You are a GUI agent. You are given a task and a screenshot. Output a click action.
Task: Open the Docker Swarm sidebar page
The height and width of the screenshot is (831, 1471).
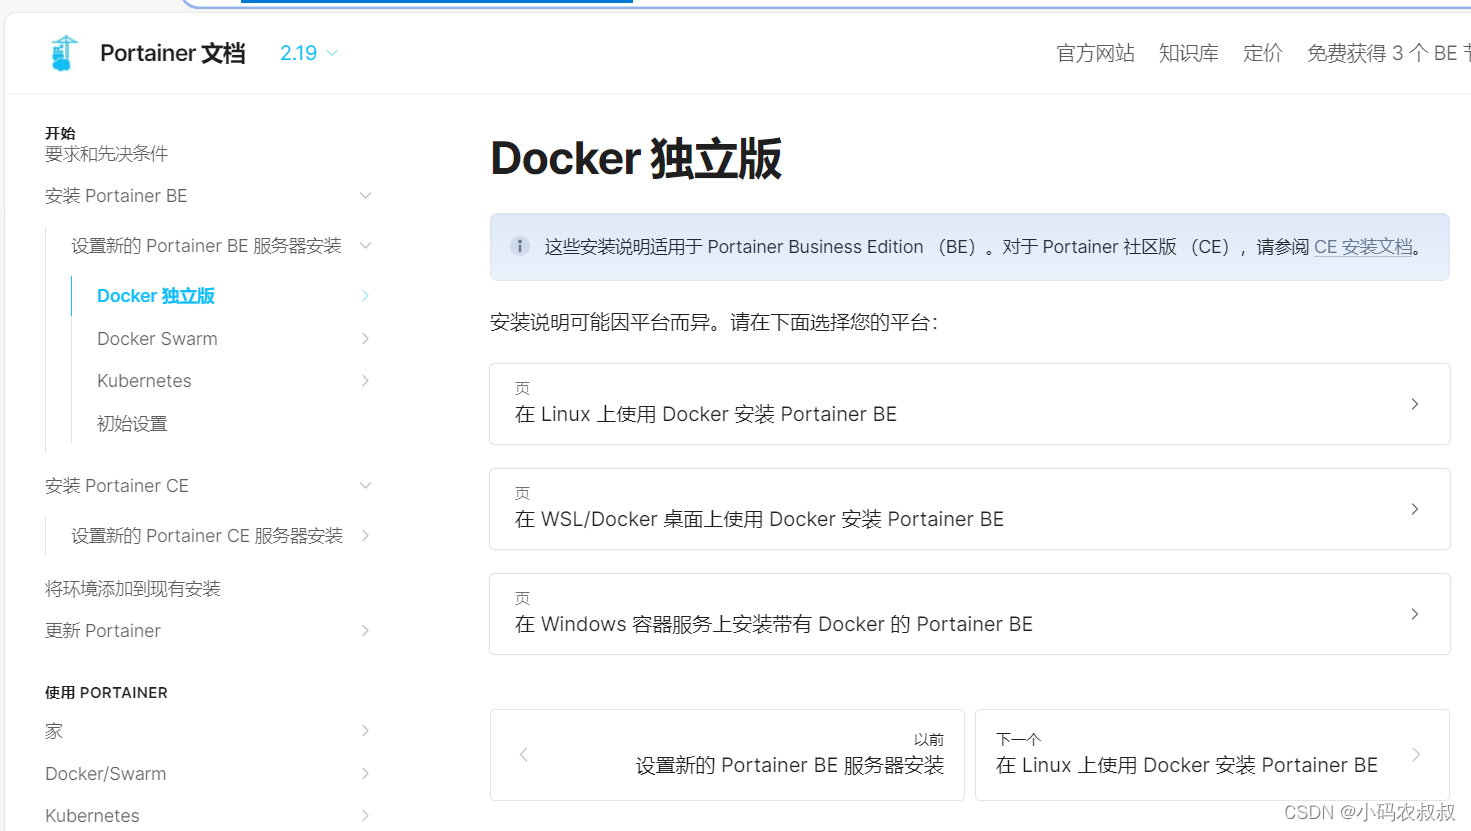pyautogui.click(x=157, y=339)
